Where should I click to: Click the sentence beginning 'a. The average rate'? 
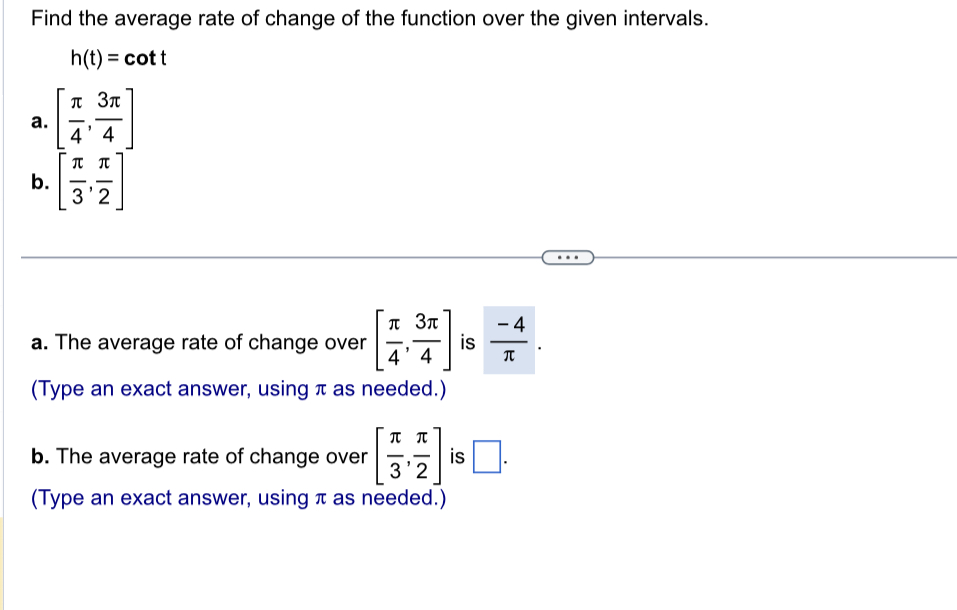click(x=194, y=342)
